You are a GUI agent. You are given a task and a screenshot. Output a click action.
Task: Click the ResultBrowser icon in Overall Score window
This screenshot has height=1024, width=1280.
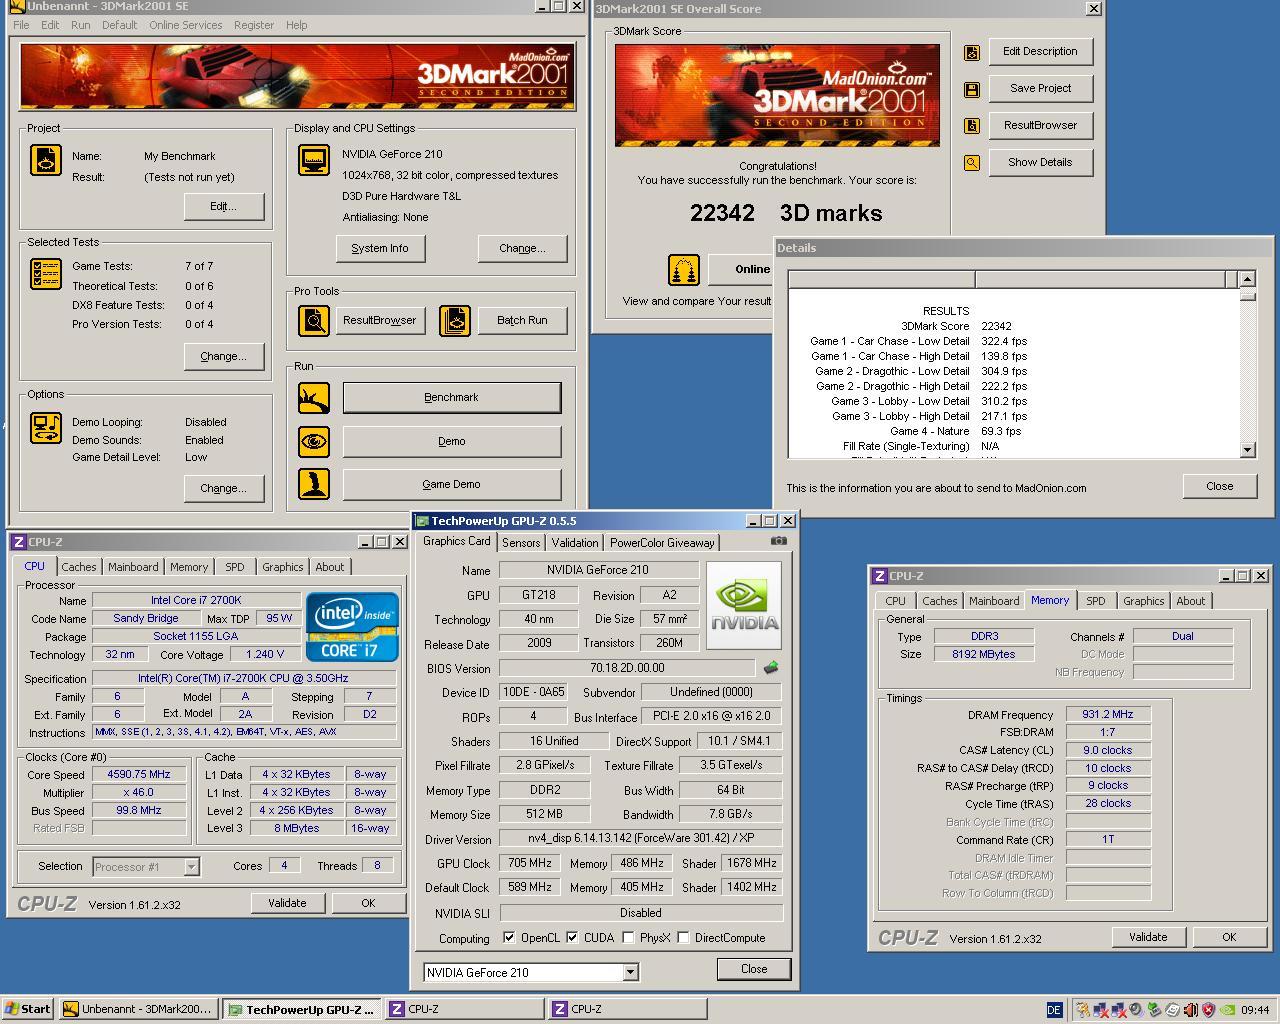coord(971,126)
